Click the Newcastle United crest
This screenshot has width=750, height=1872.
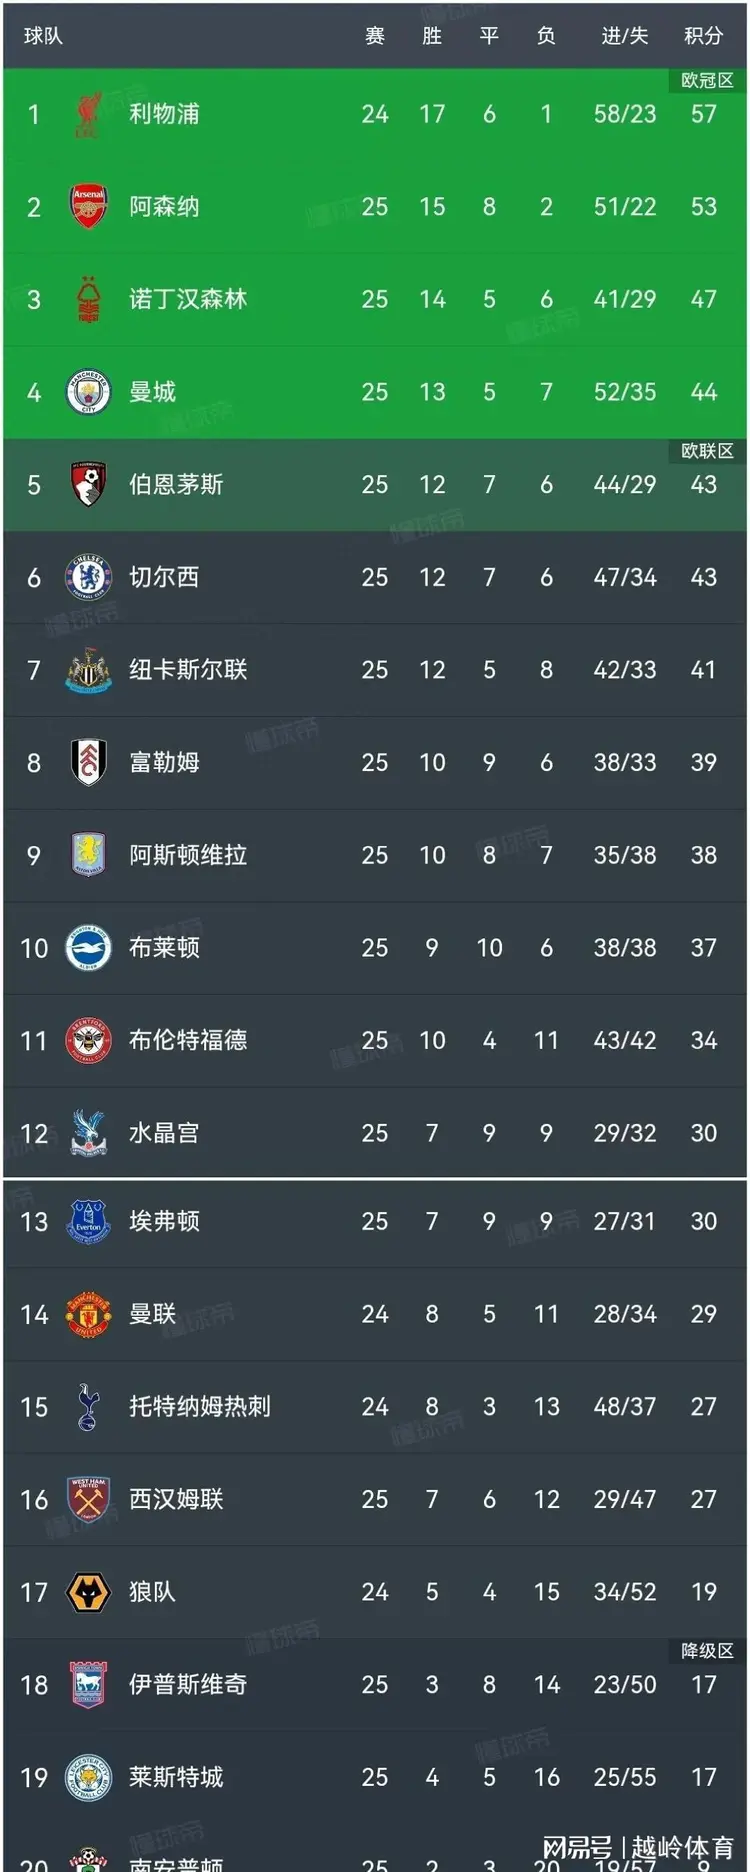pyautogui.click(x=88, y=670)
